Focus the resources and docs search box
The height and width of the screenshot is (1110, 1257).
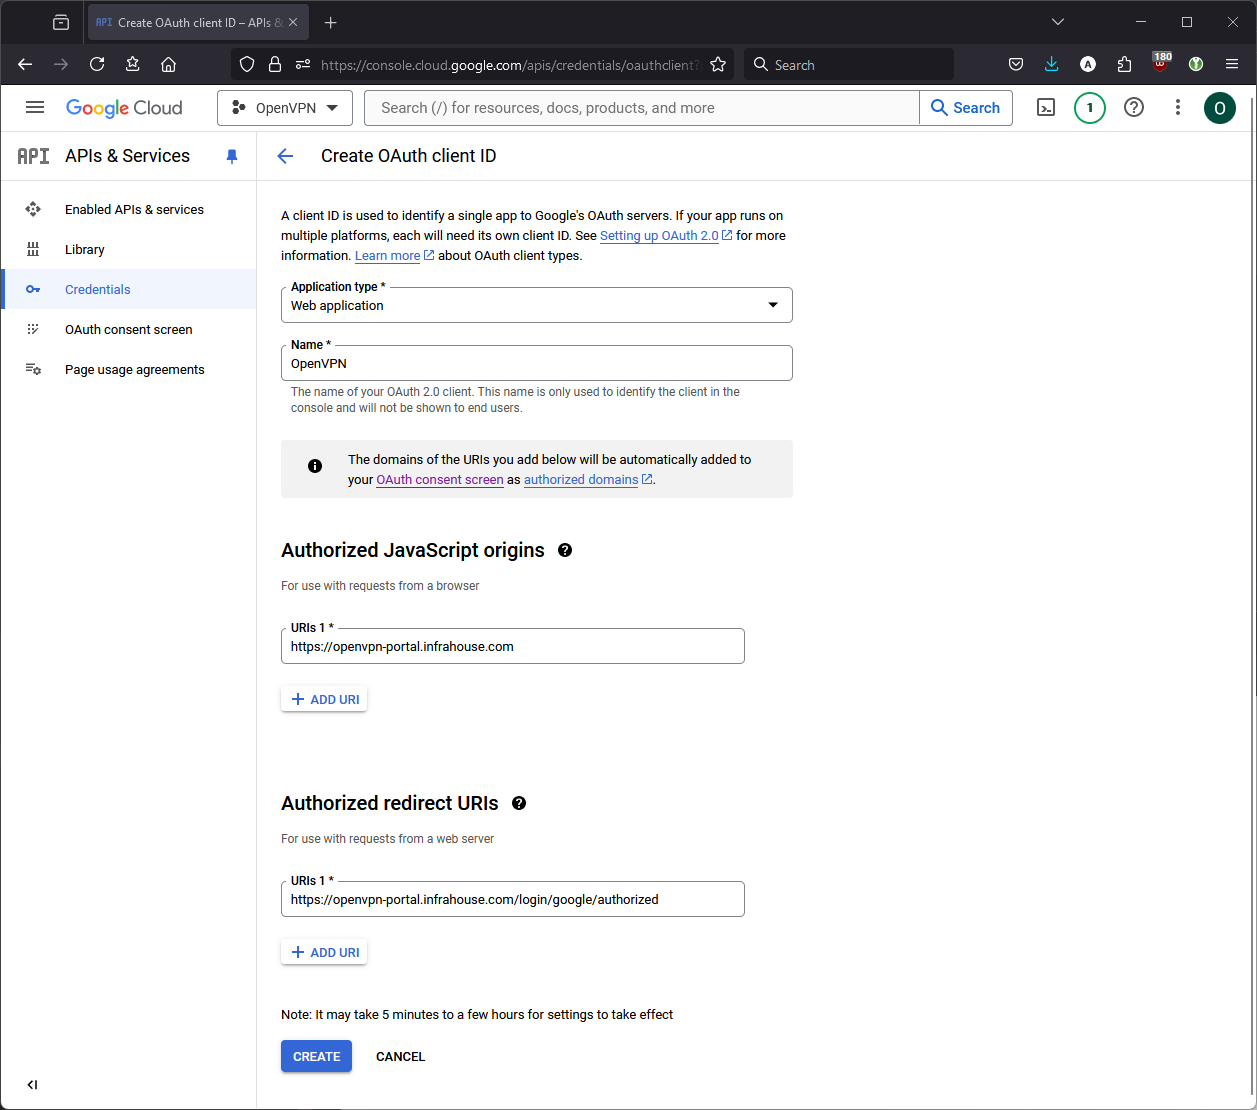tap(642, 108)
